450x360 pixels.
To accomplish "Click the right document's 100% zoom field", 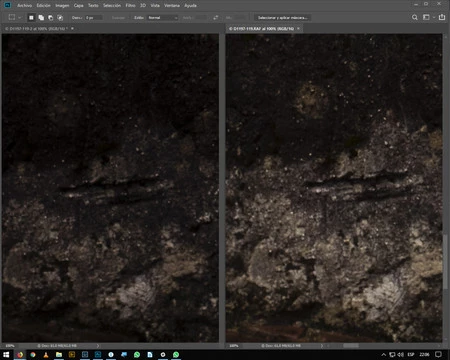I will point(234,346).
